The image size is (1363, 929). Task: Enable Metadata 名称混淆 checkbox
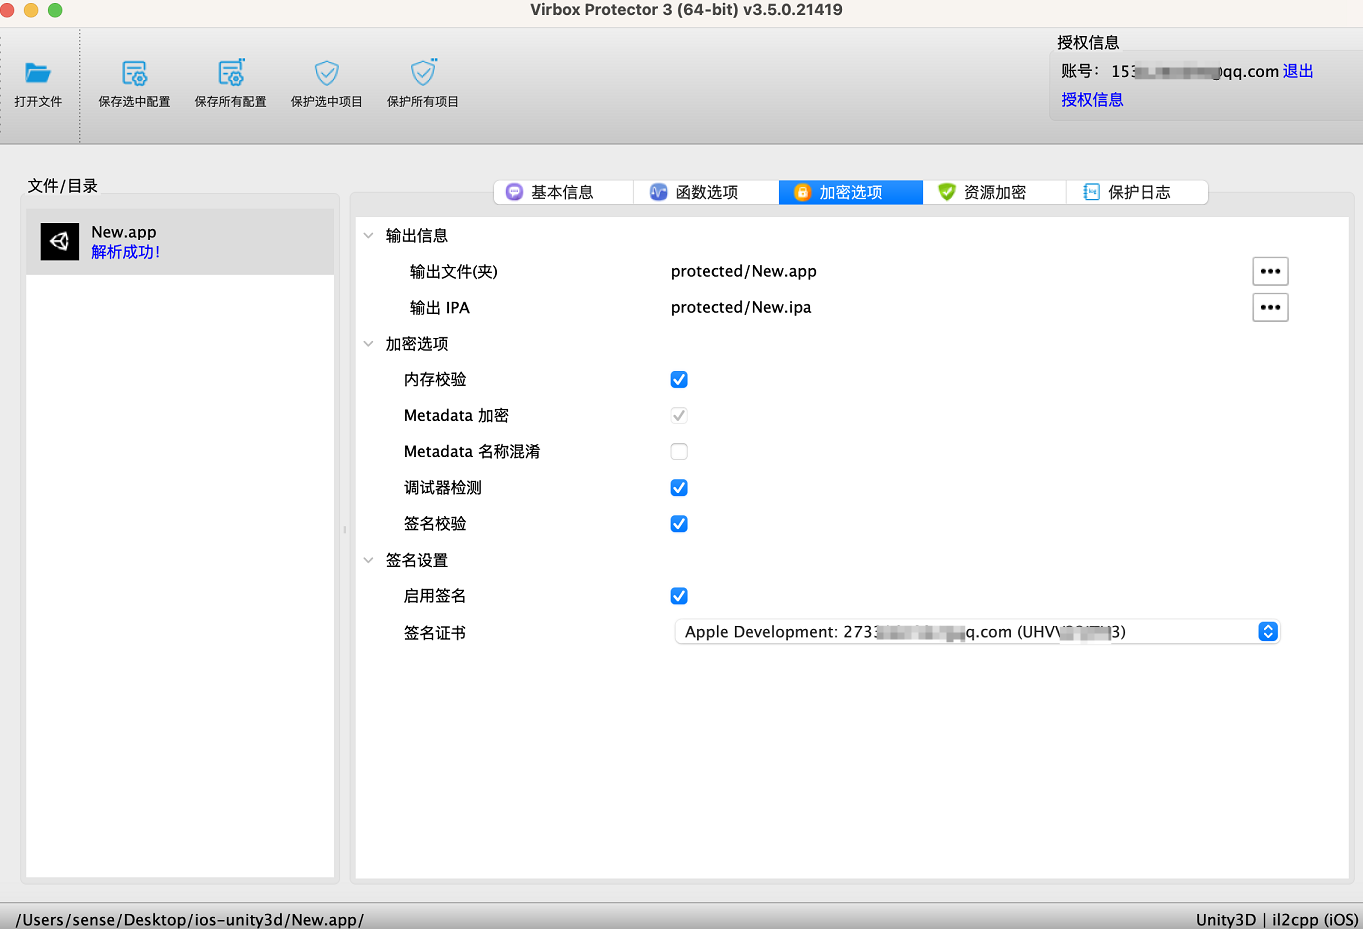click(679, 452)
